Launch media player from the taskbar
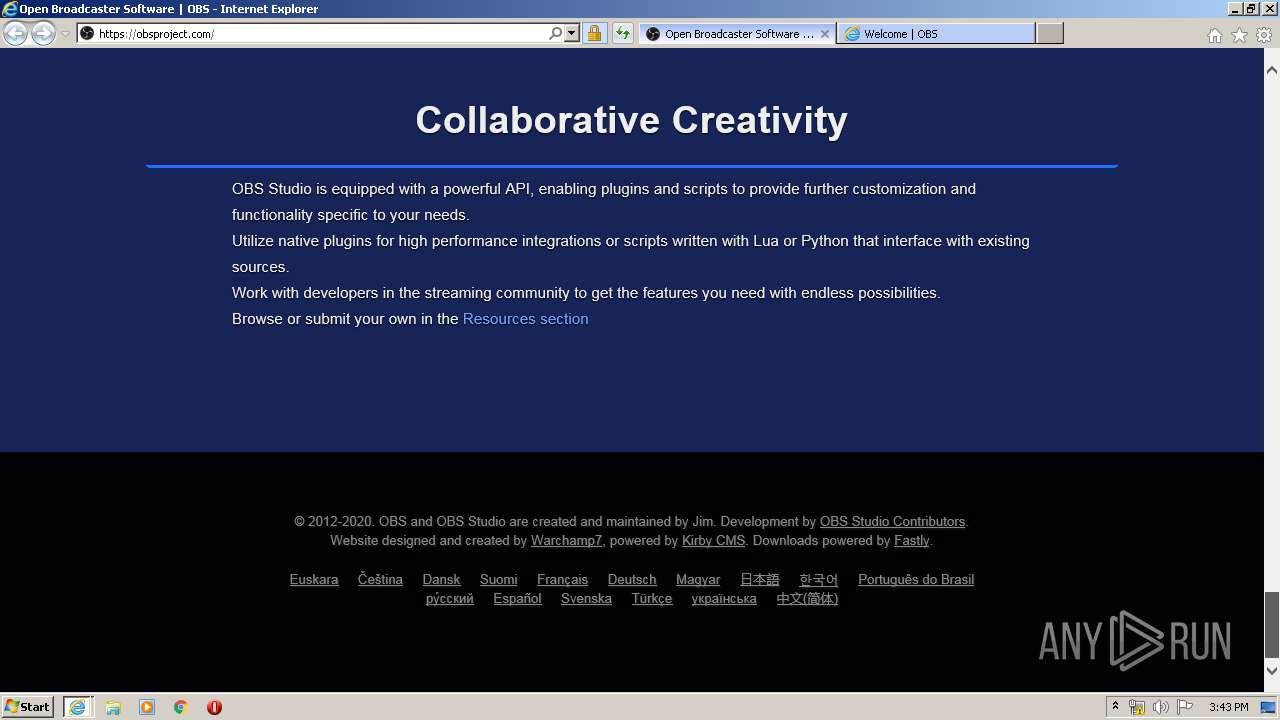Viewport: 1280px width, 720px height. [x=147, y=707]
